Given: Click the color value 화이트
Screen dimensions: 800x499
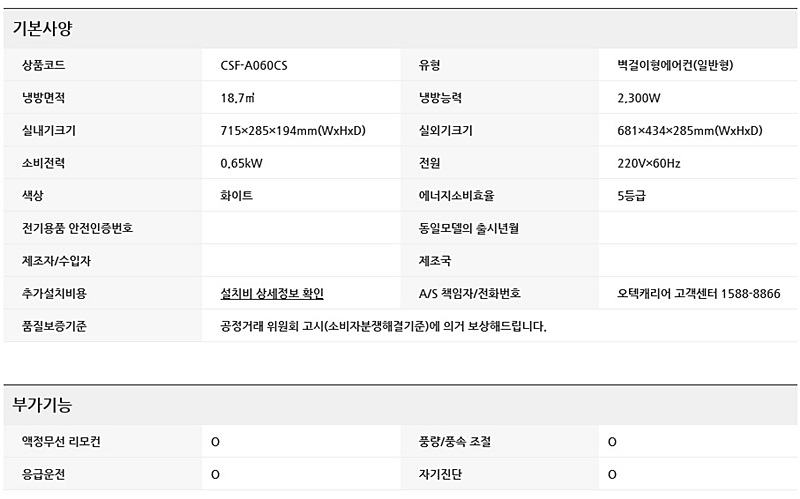Looking at the screenshot, I should (236, 196).
